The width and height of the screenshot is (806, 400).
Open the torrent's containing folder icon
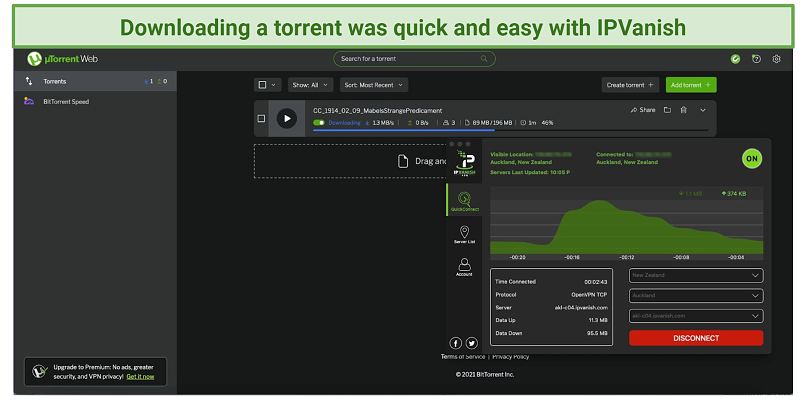(667, 110)
